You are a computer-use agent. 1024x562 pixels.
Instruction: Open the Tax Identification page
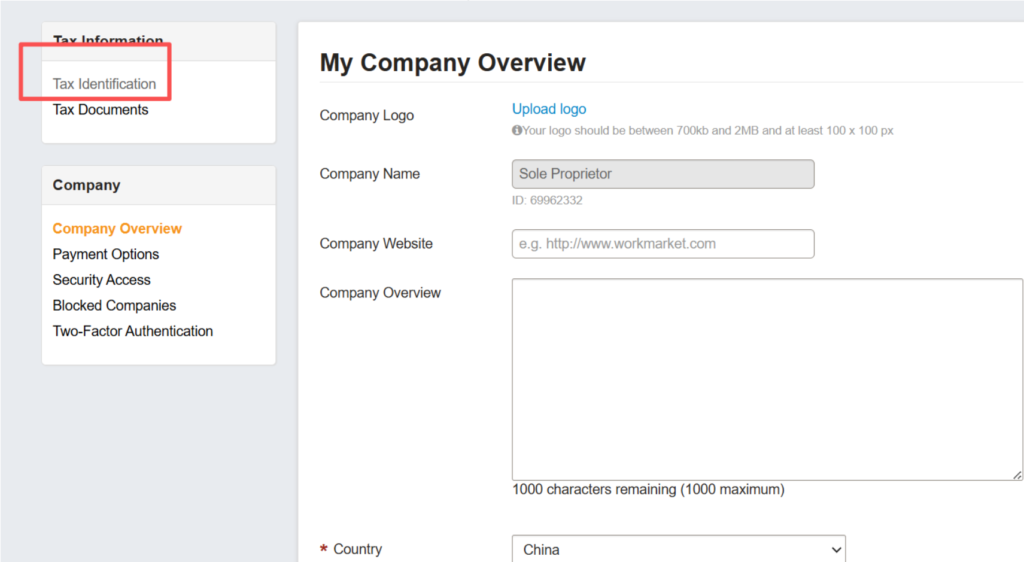(x=104, y=84)
